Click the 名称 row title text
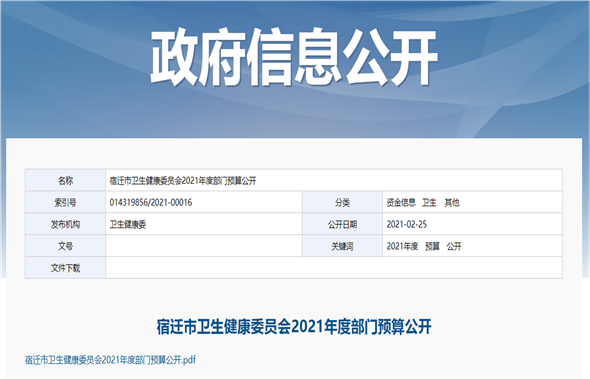The image size is (590, 379). click(182, 181)
